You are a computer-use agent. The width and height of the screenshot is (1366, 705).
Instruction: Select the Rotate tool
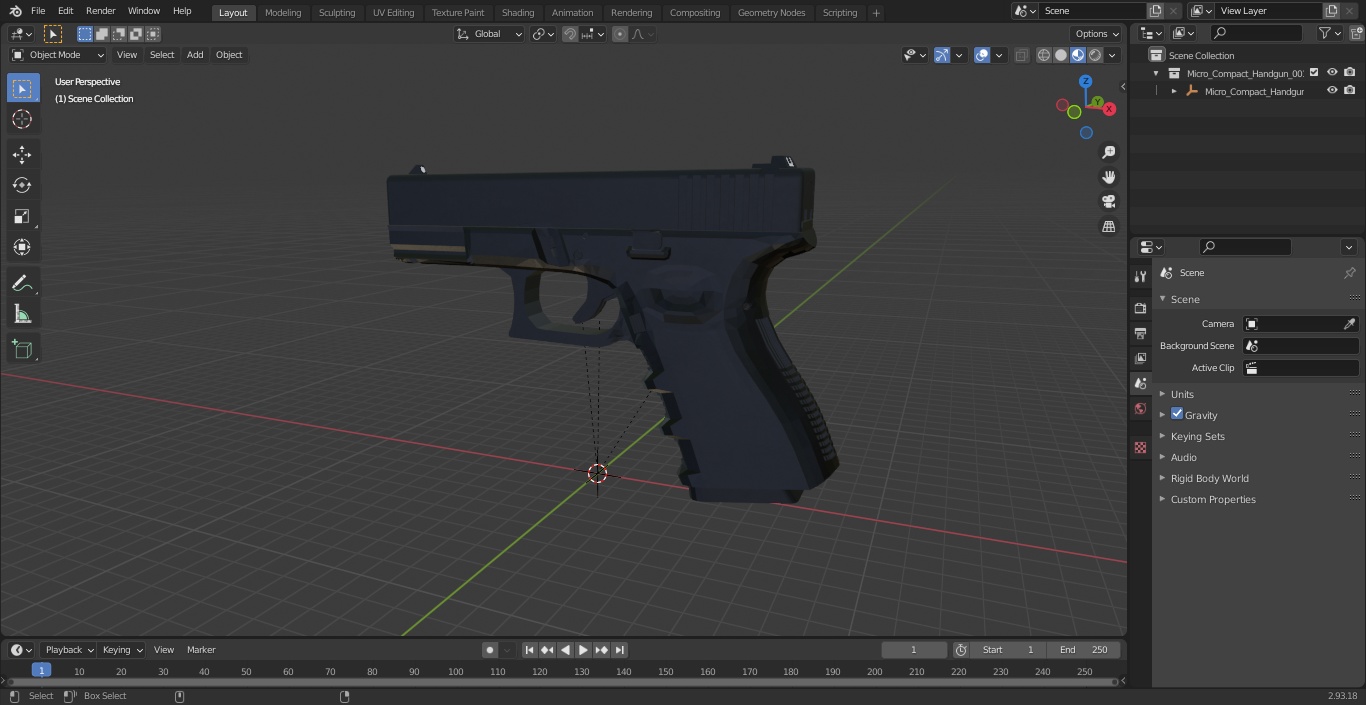22,185
